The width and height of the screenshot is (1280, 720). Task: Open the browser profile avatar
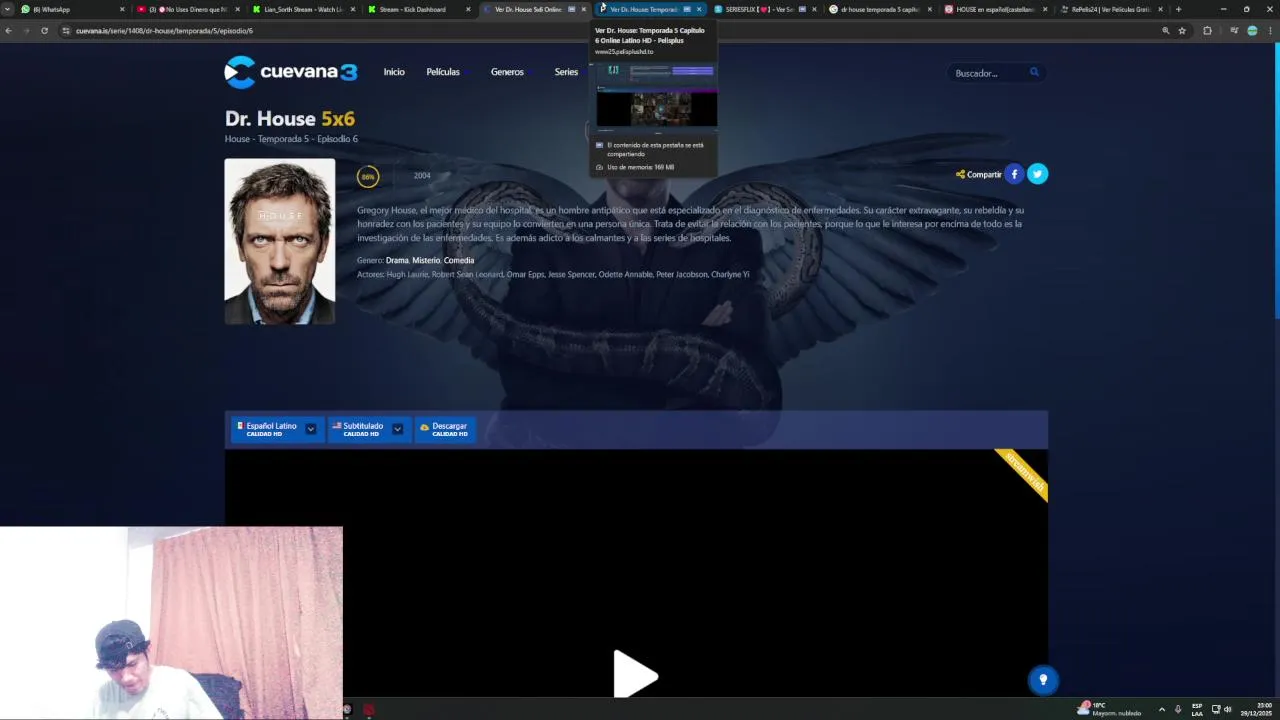point(1252,31)
